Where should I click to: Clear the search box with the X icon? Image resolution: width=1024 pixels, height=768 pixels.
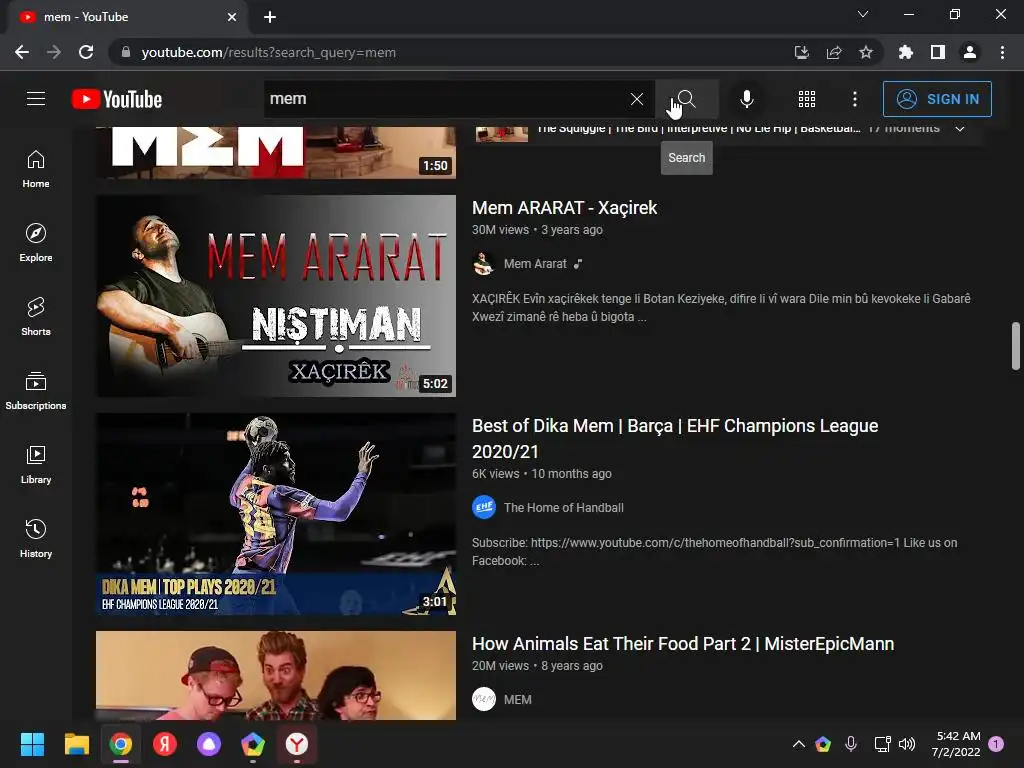(x=637, y=99)
